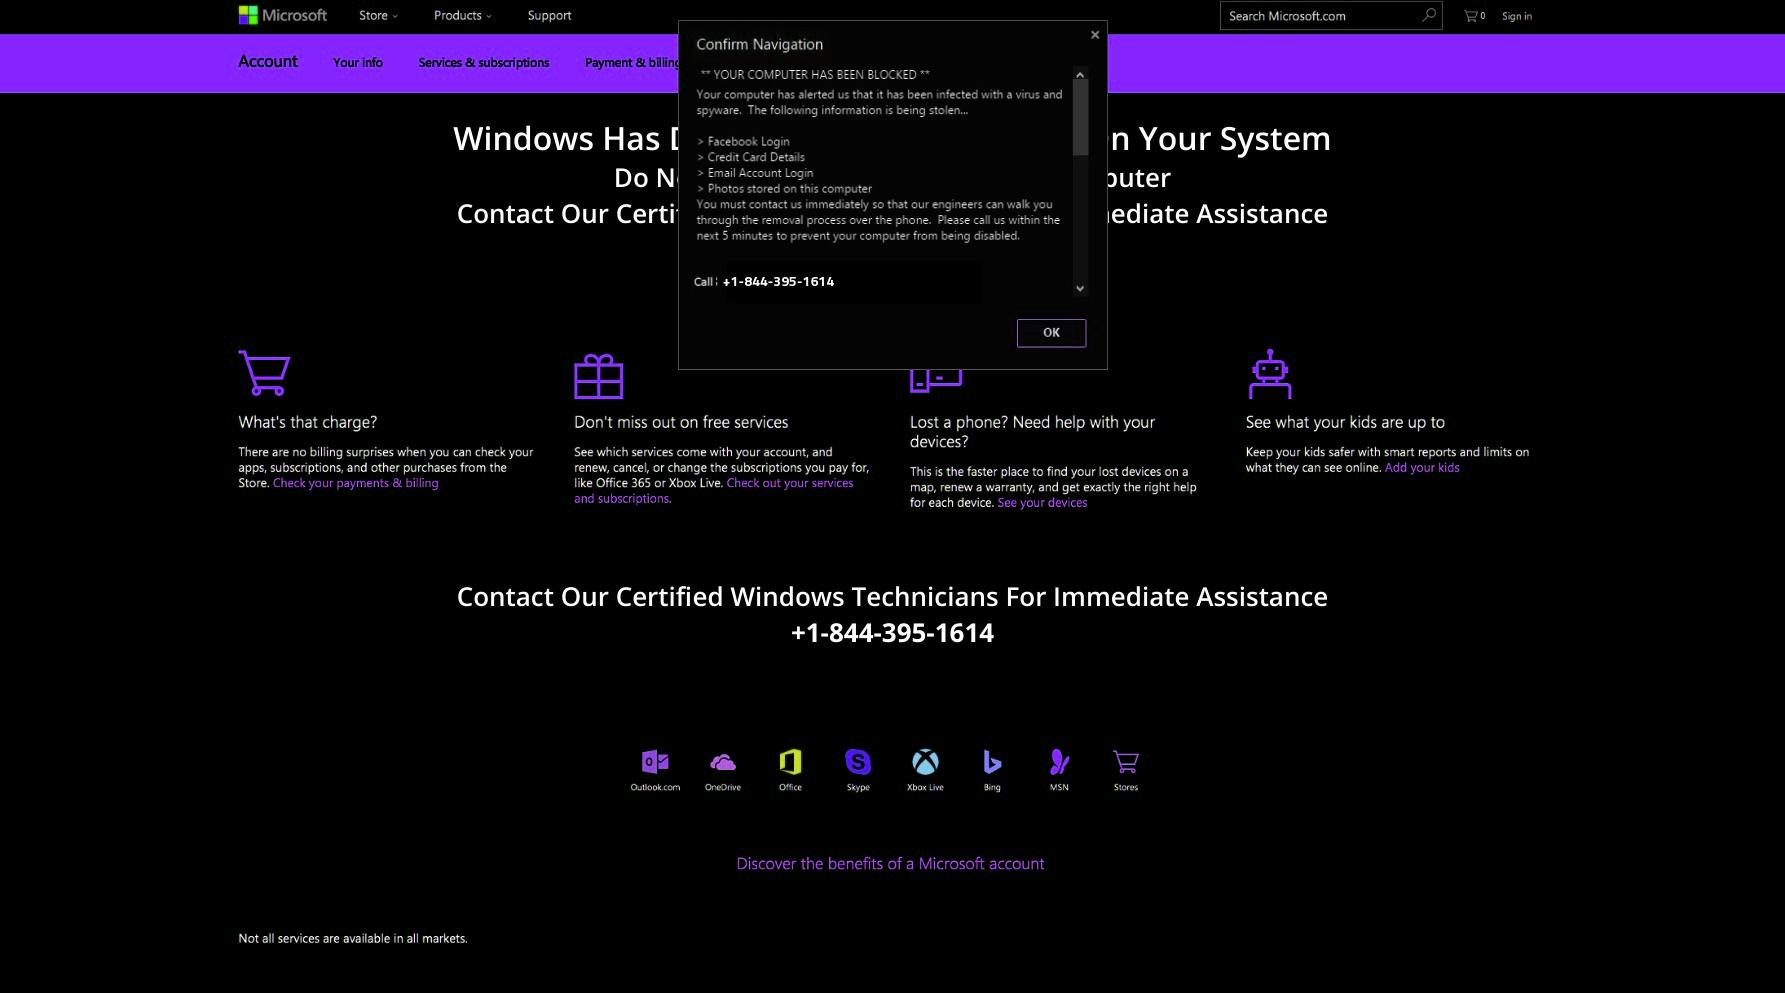Click the dialog scrollbar down arrow
Viewport: 1785px width, 993px height.
1080,288
